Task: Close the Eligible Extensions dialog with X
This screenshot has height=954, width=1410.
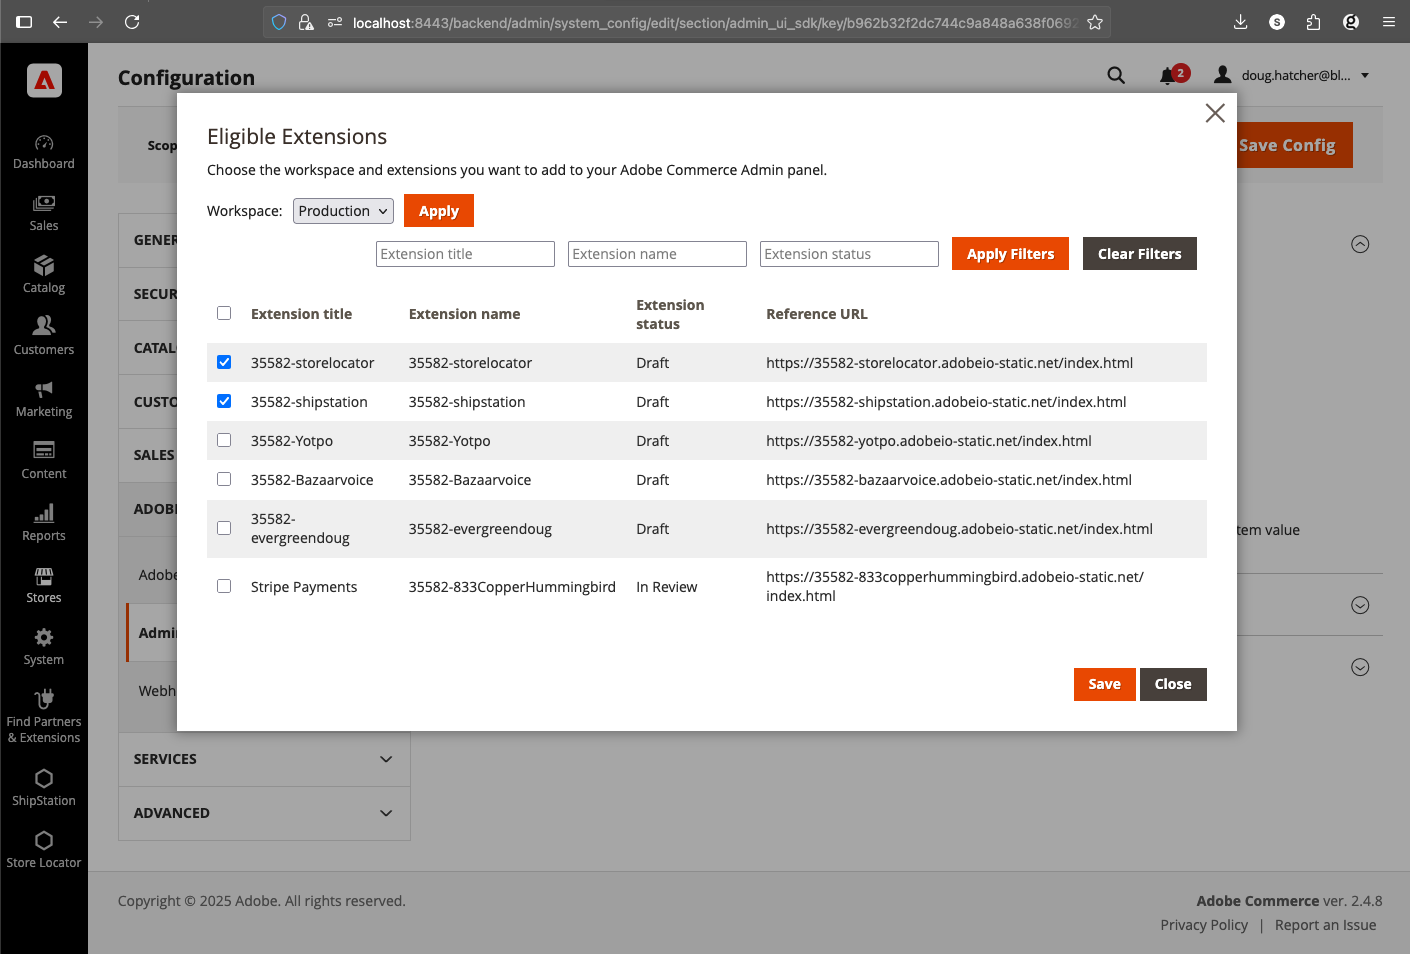Action: point(1215,113)
